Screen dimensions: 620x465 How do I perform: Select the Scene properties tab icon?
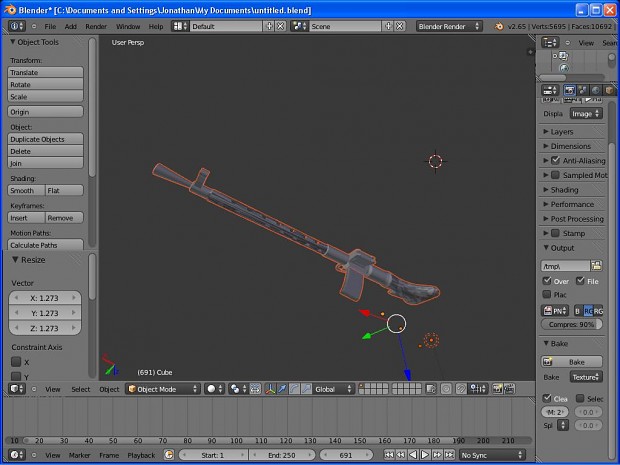(582, 90)
